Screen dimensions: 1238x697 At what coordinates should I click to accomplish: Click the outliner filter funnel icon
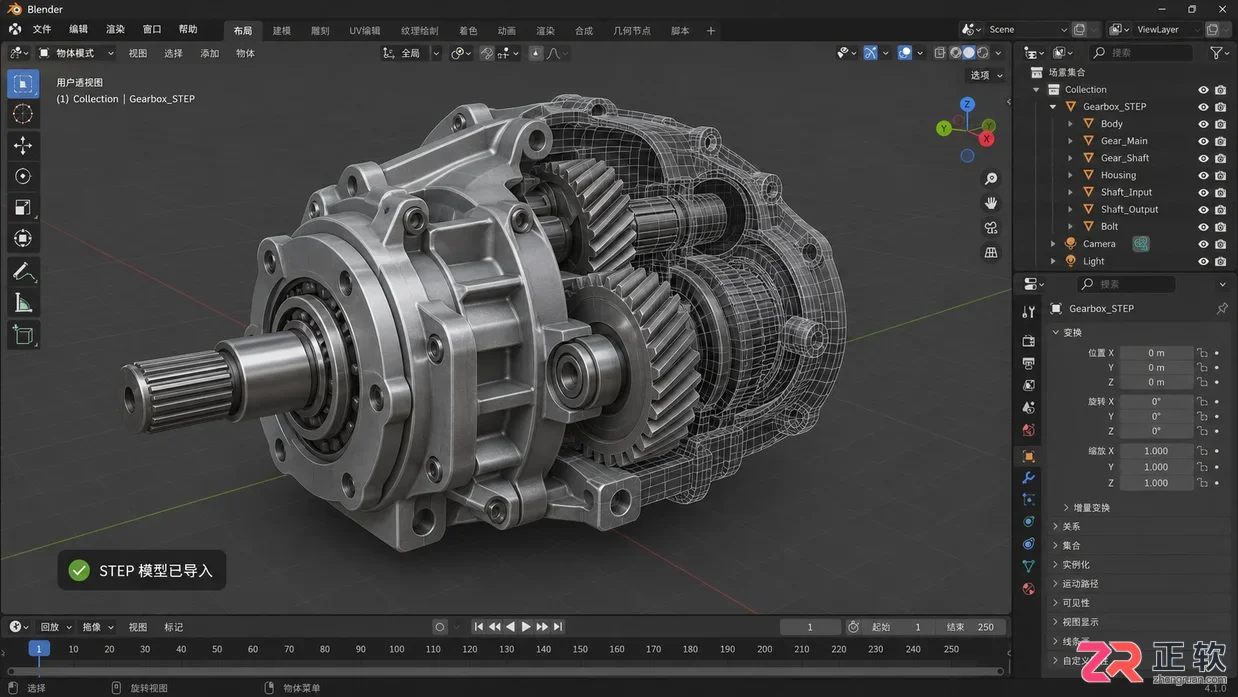click(x=1216, y=53)
